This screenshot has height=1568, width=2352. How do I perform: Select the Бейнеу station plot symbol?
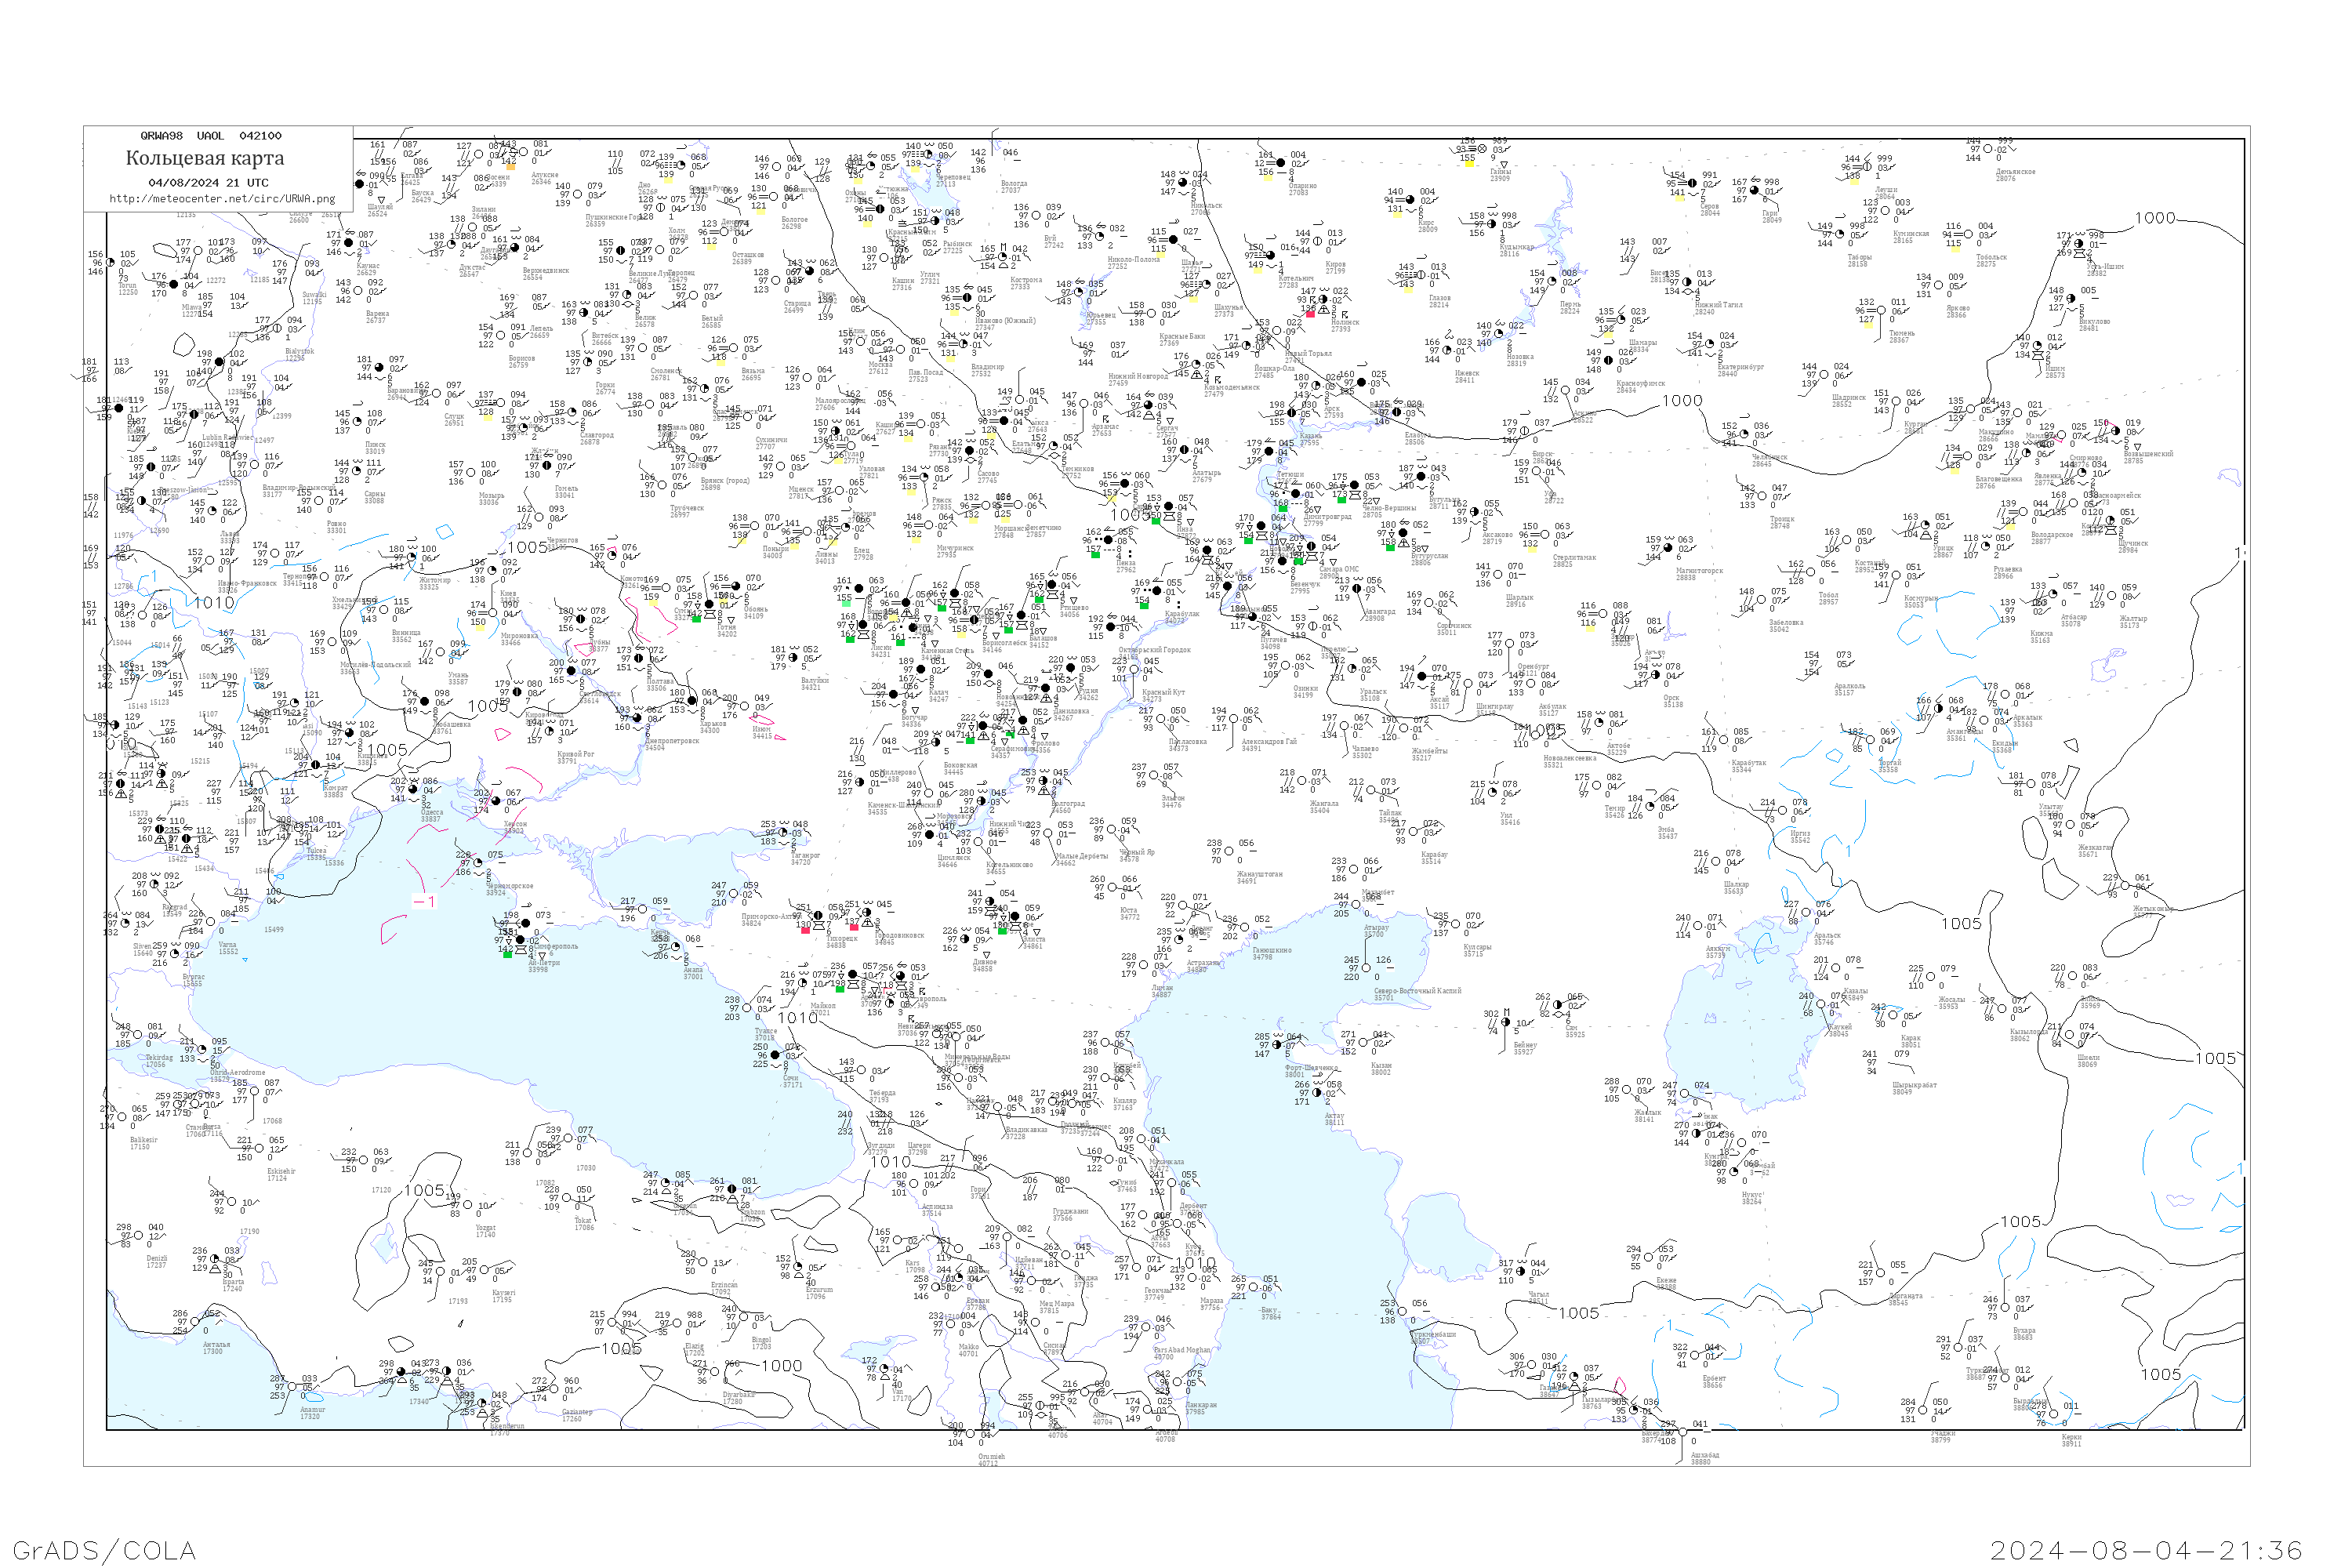click(1506, 1022)
